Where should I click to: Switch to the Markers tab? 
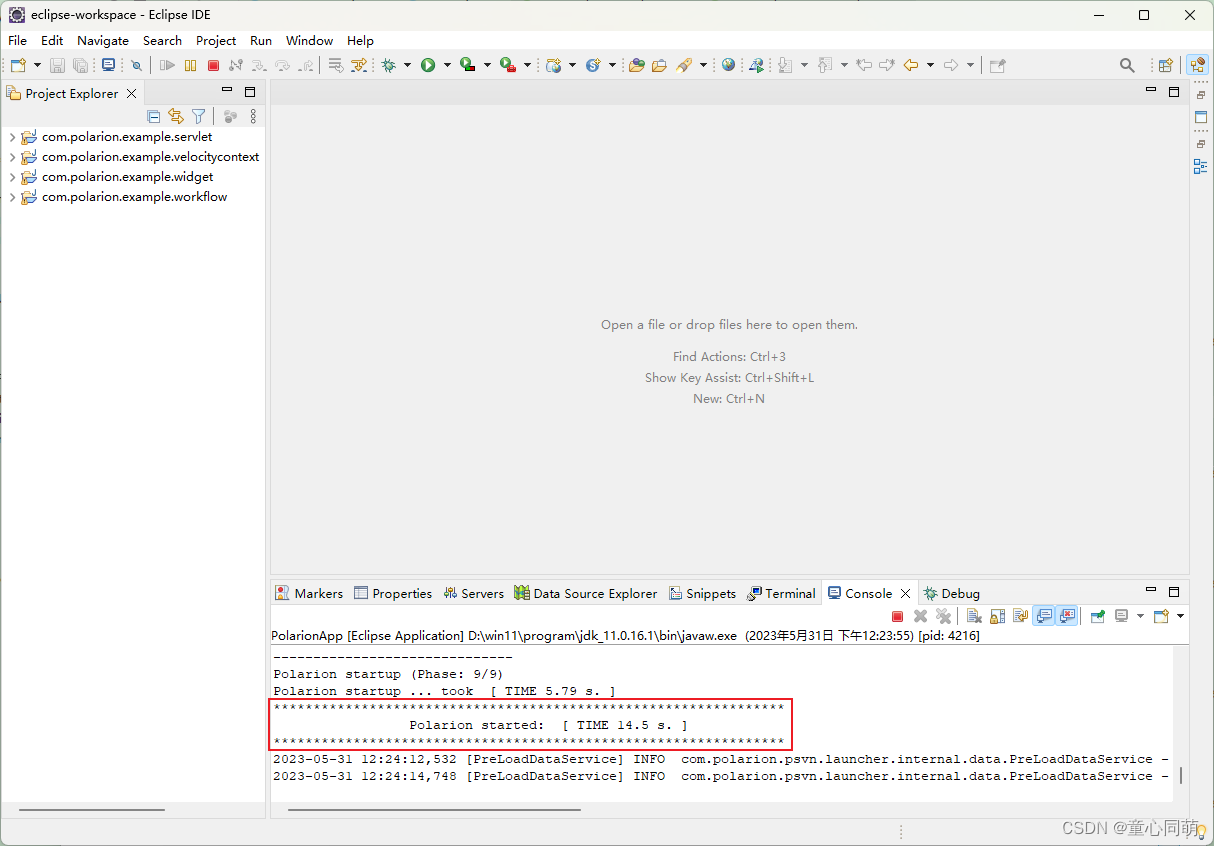(x=309, y=593)
